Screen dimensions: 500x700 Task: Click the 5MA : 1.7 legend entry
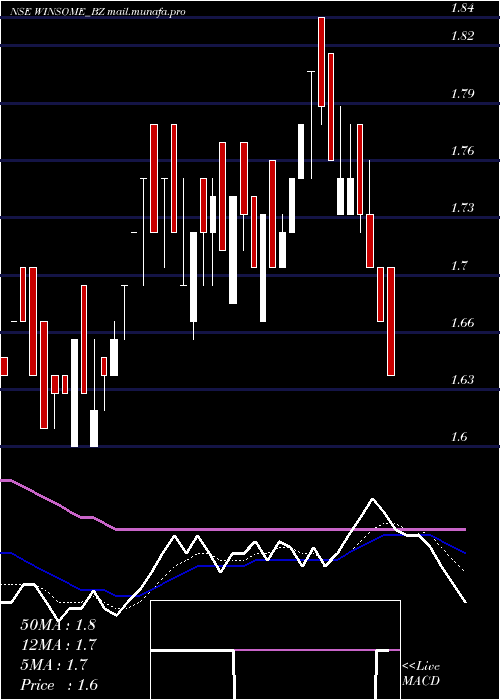point(54,665)
